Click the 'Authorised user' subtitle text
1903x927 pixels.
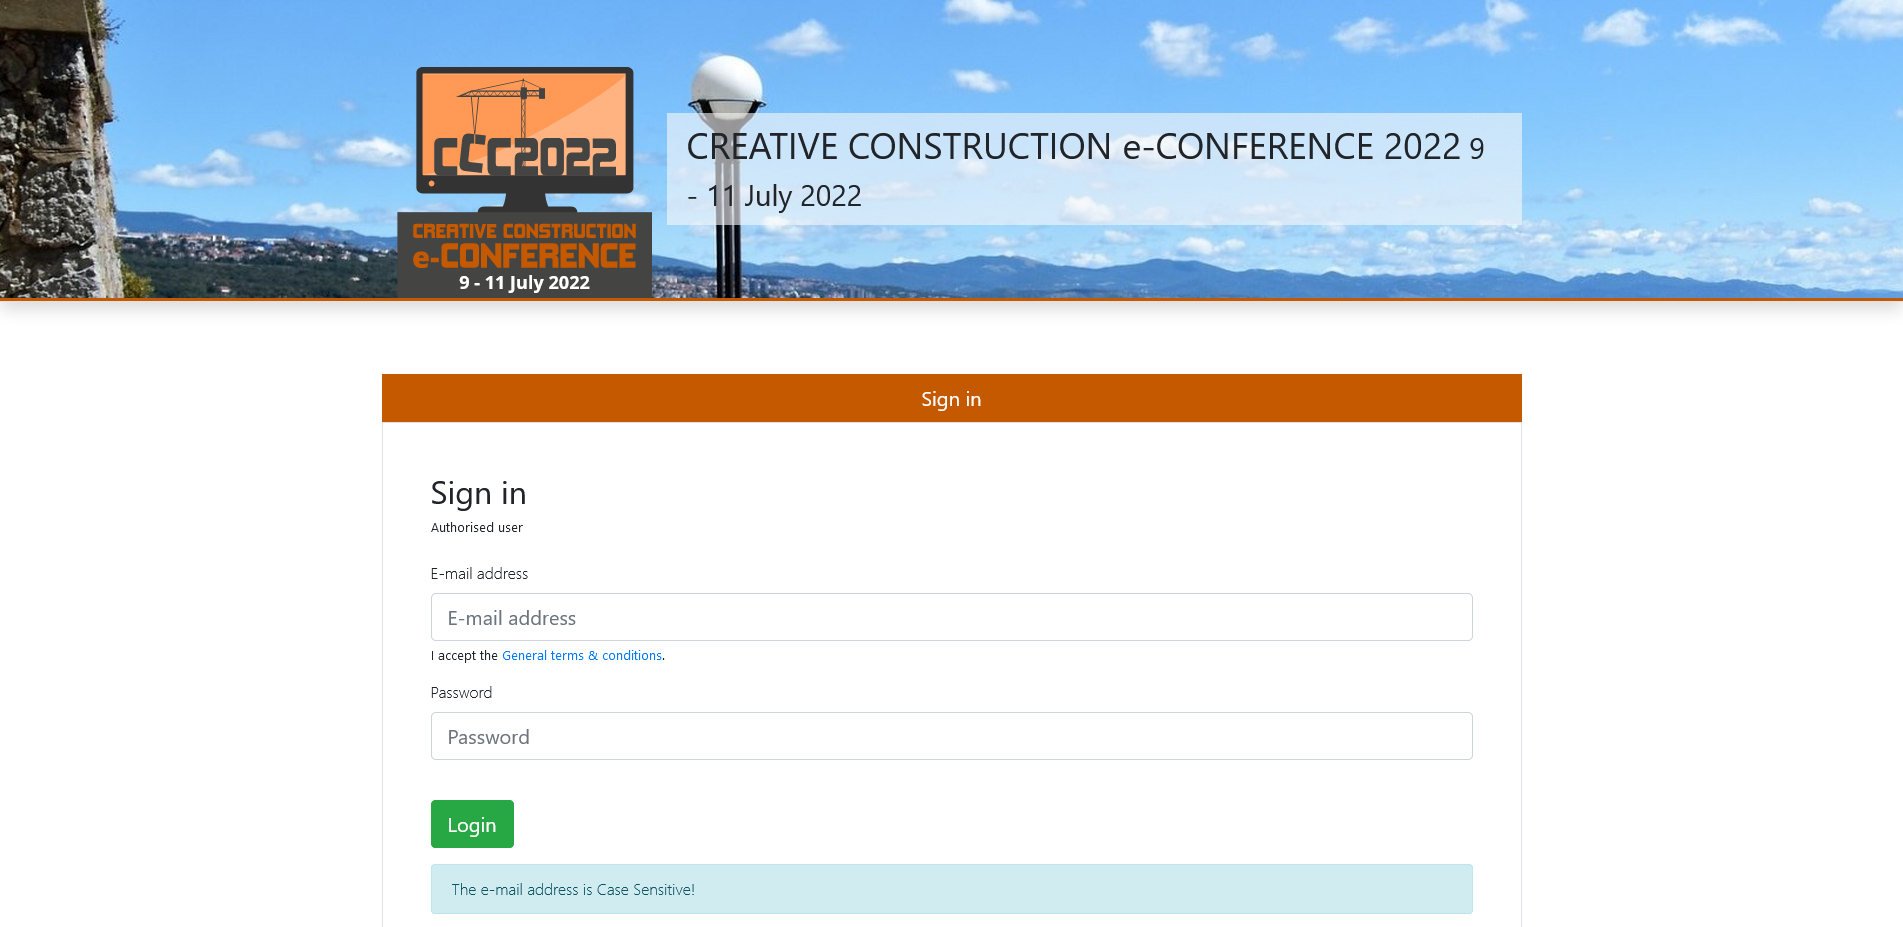477,528
